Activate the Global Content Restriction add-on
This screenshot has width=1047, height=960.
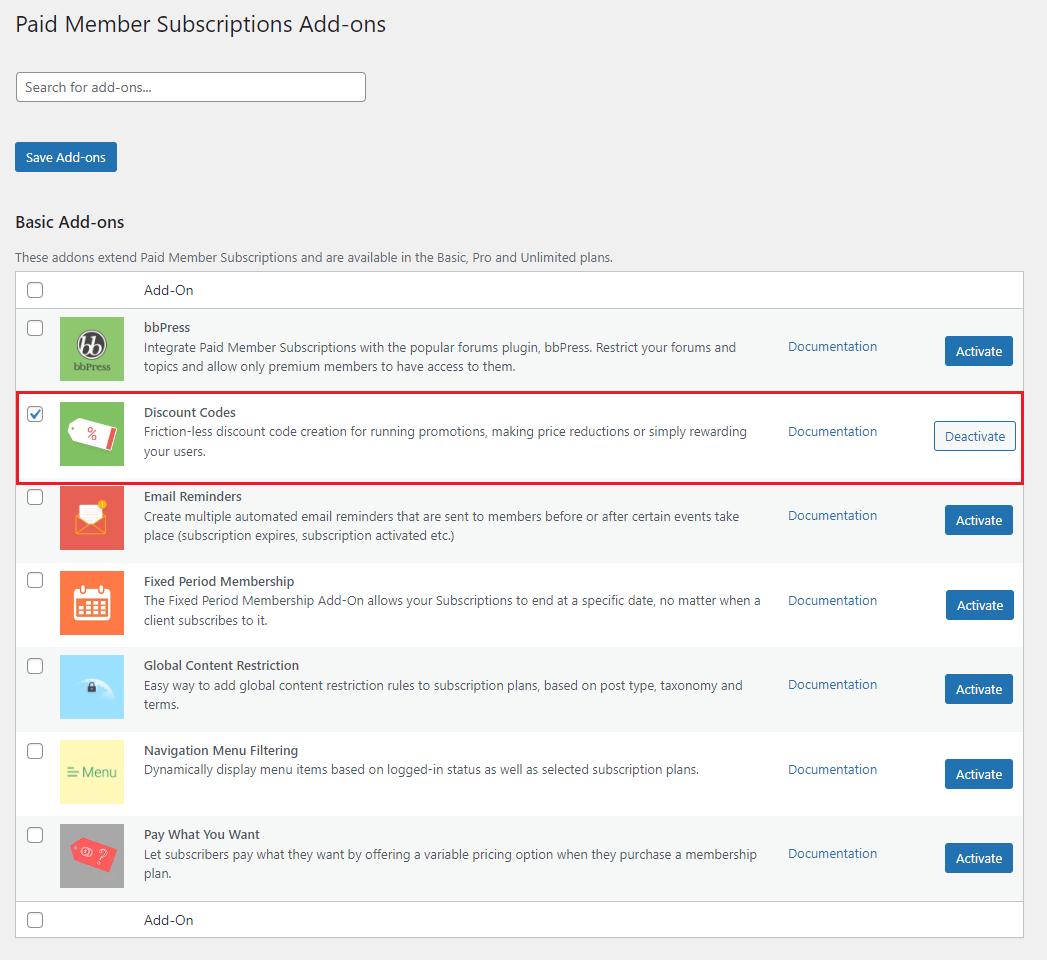tap(978, 689)
